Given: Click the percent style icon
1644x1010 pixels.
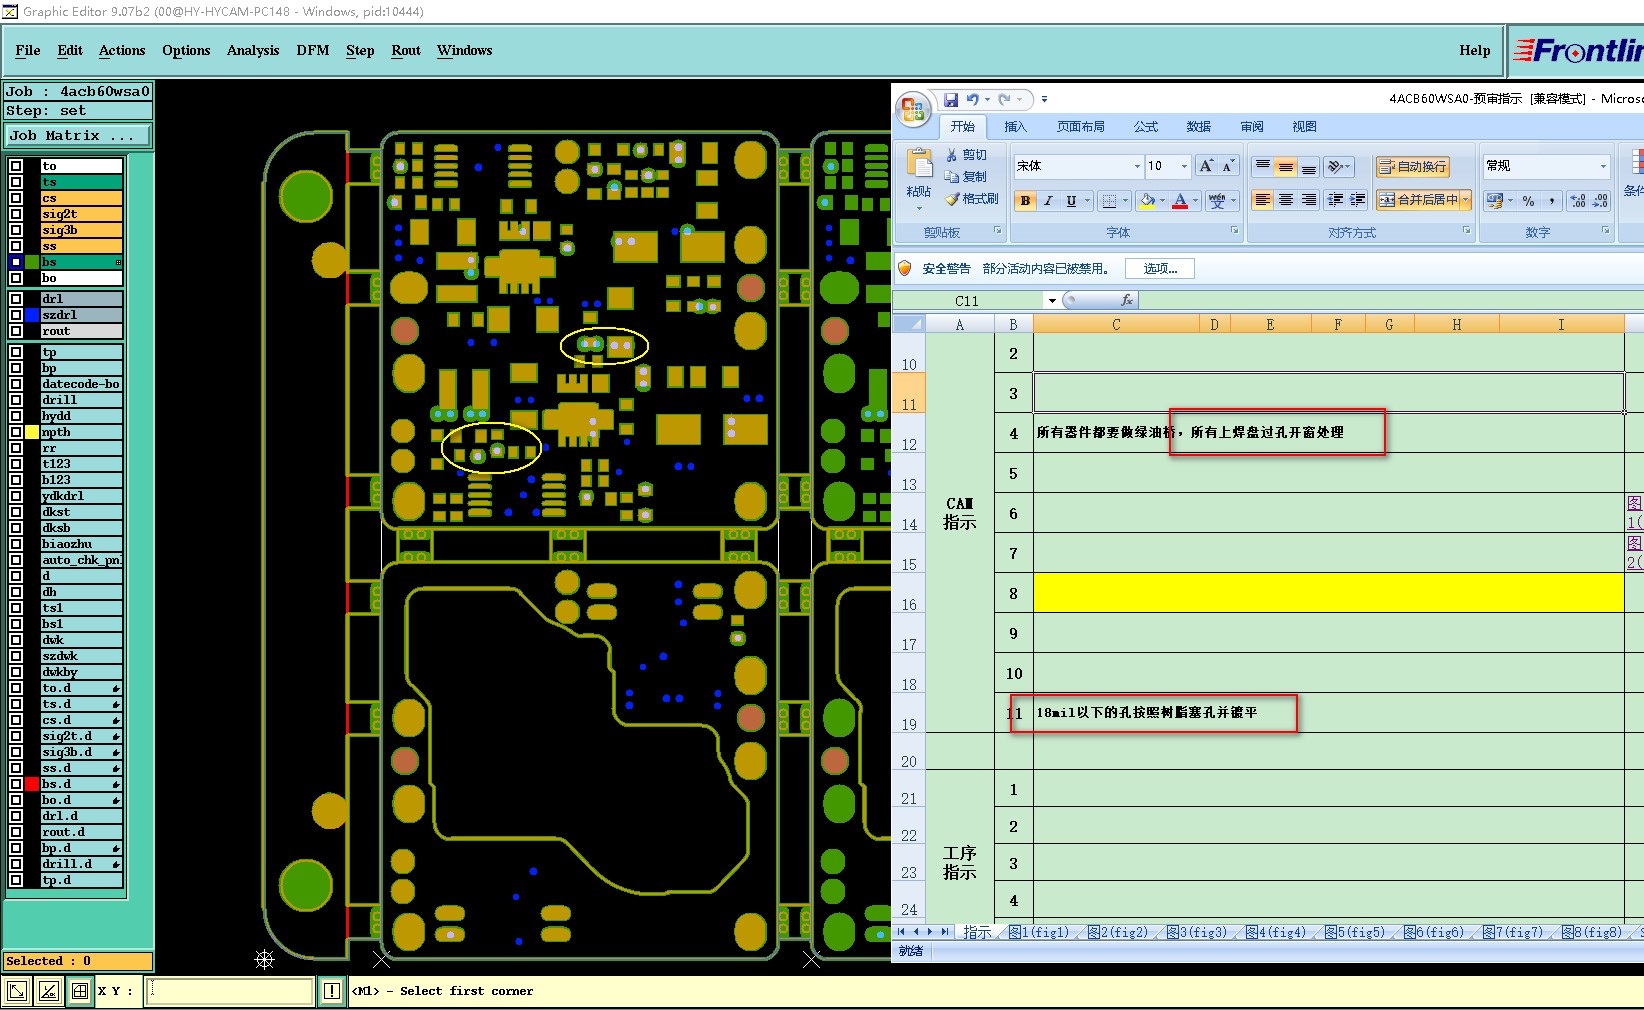Looking at the screenshot, I should click(1528, 200).
